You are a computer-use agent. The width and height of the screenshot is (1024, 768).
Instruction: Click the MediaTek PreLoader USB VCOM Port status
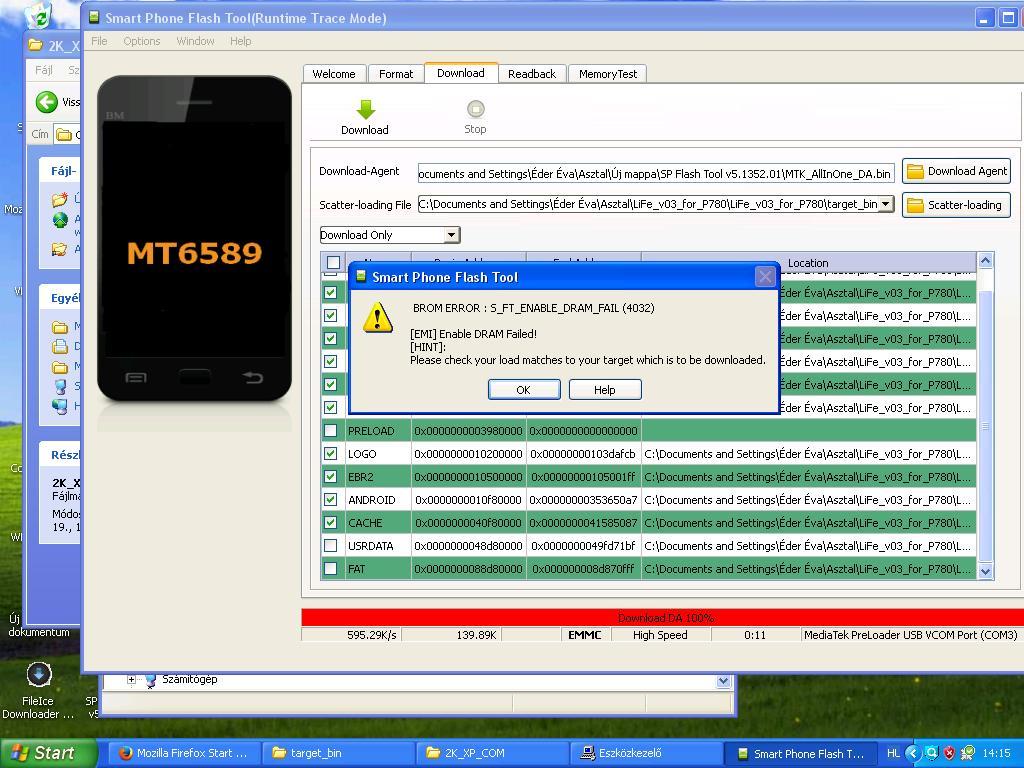[x=910, y=635]
